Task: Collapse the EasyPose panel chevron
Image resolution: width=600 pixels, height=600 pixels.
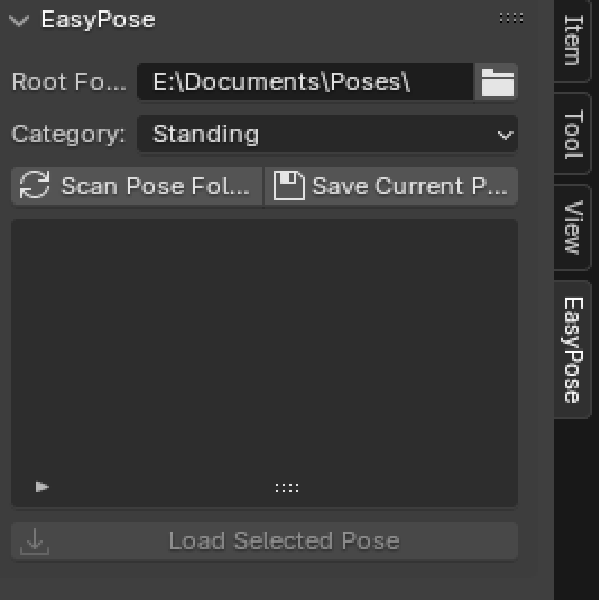Action: 19,20
